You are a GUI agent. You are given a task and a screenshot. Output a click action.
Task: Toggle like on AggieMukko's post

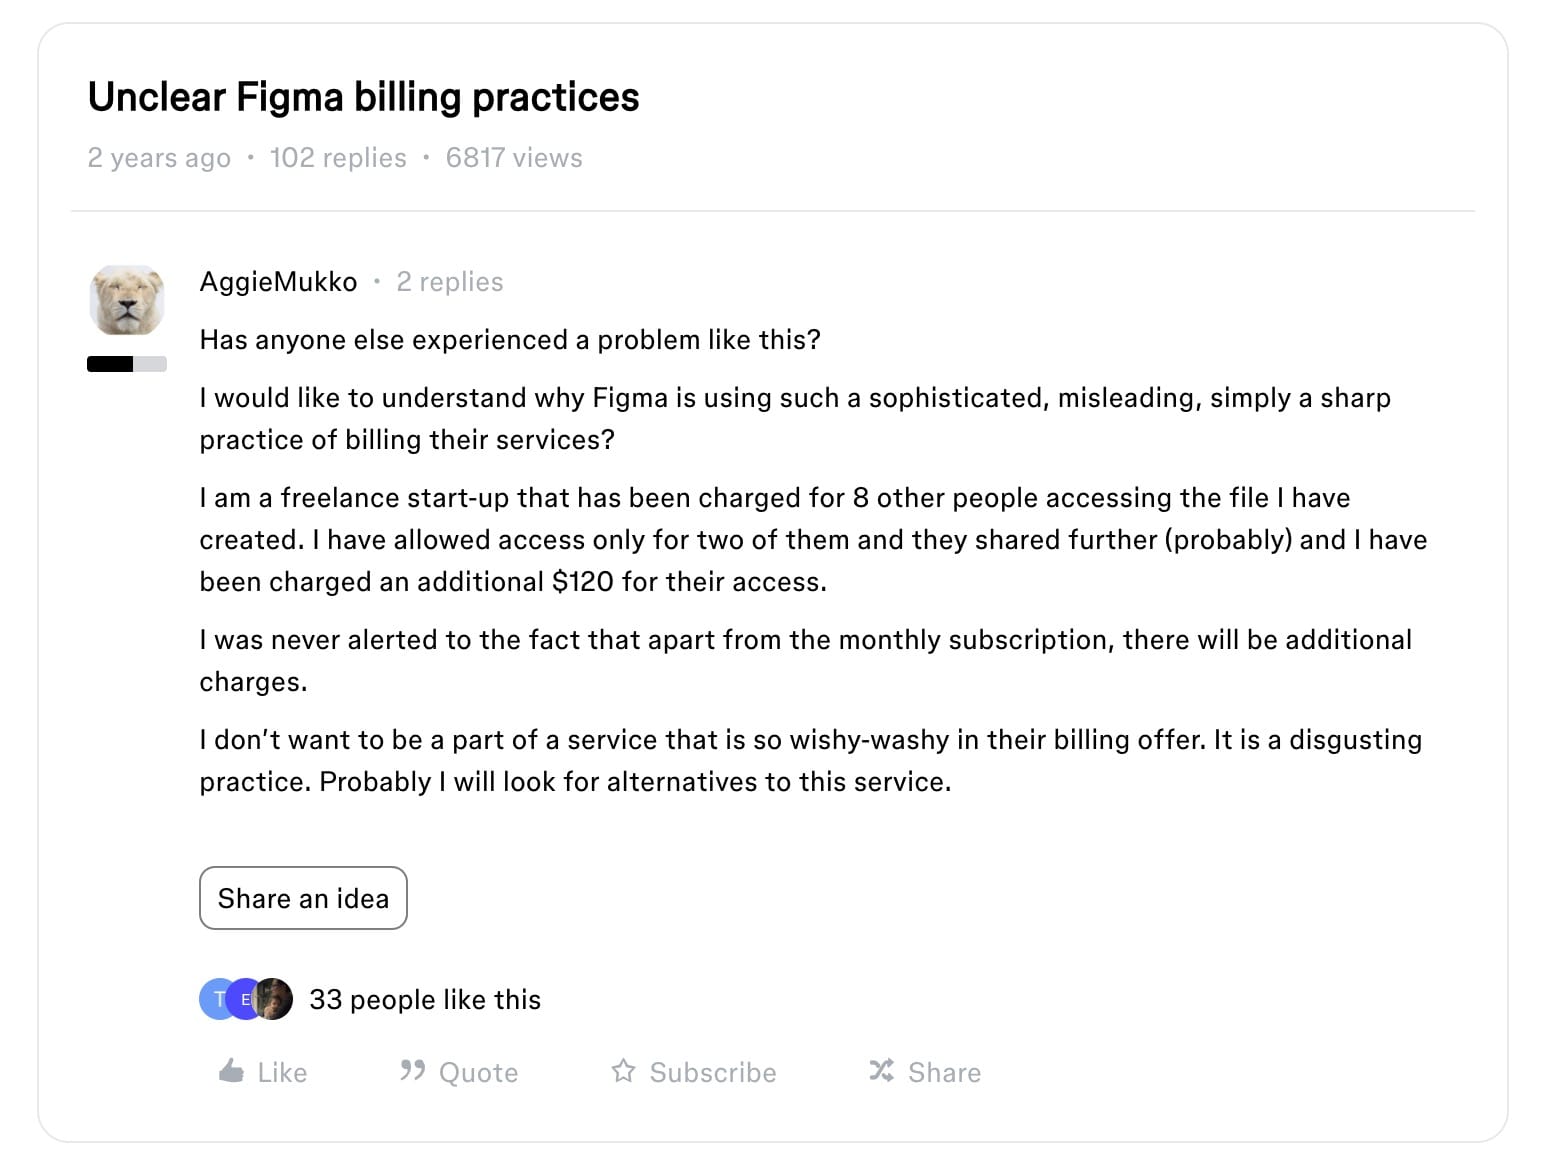pyautogui.click(x=262, y=1071)
